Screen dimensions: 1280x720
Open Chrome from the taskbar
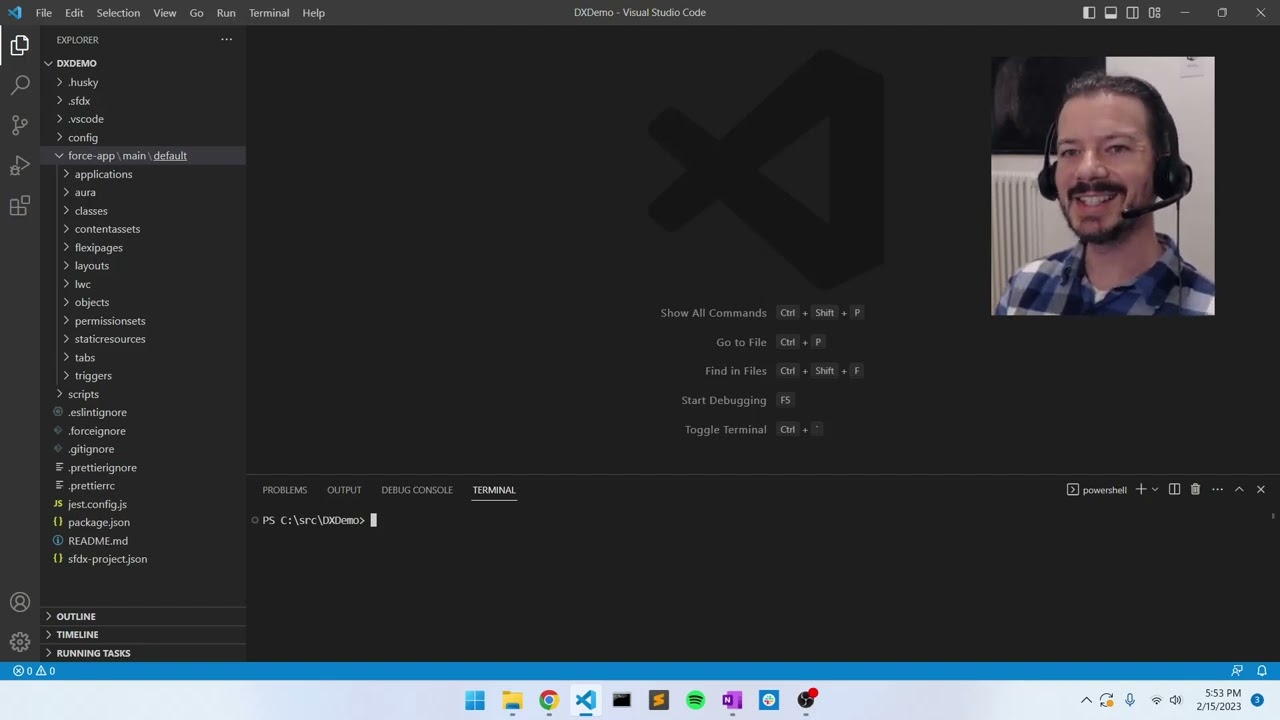549,700
